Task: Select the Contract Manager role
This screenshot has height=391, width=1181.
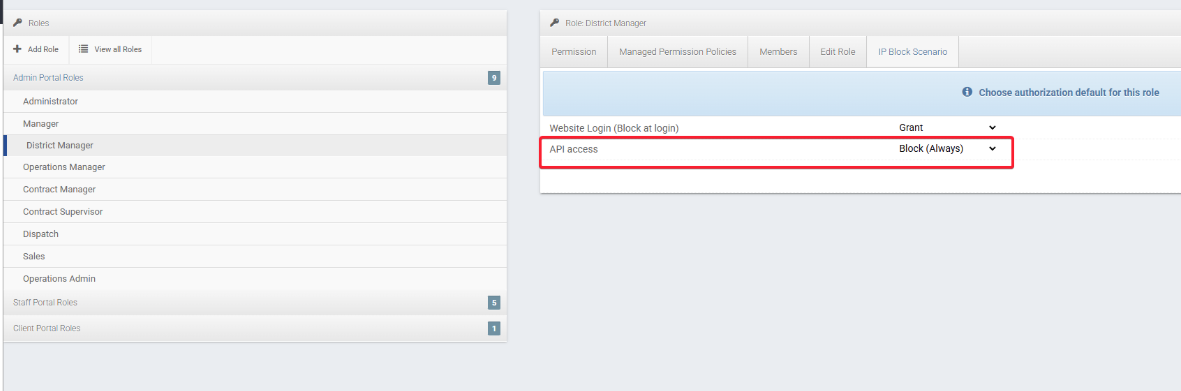Action: click(255, 189)
